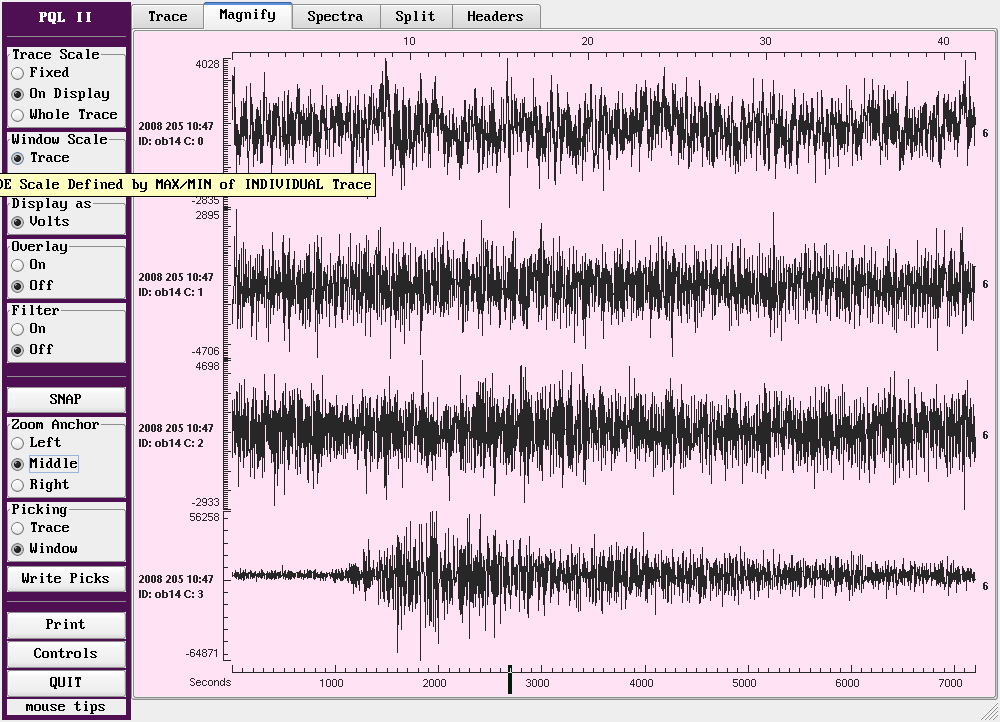Enable the Filter On option
Screen dimensions: 1000x722
tap(18, 329)
